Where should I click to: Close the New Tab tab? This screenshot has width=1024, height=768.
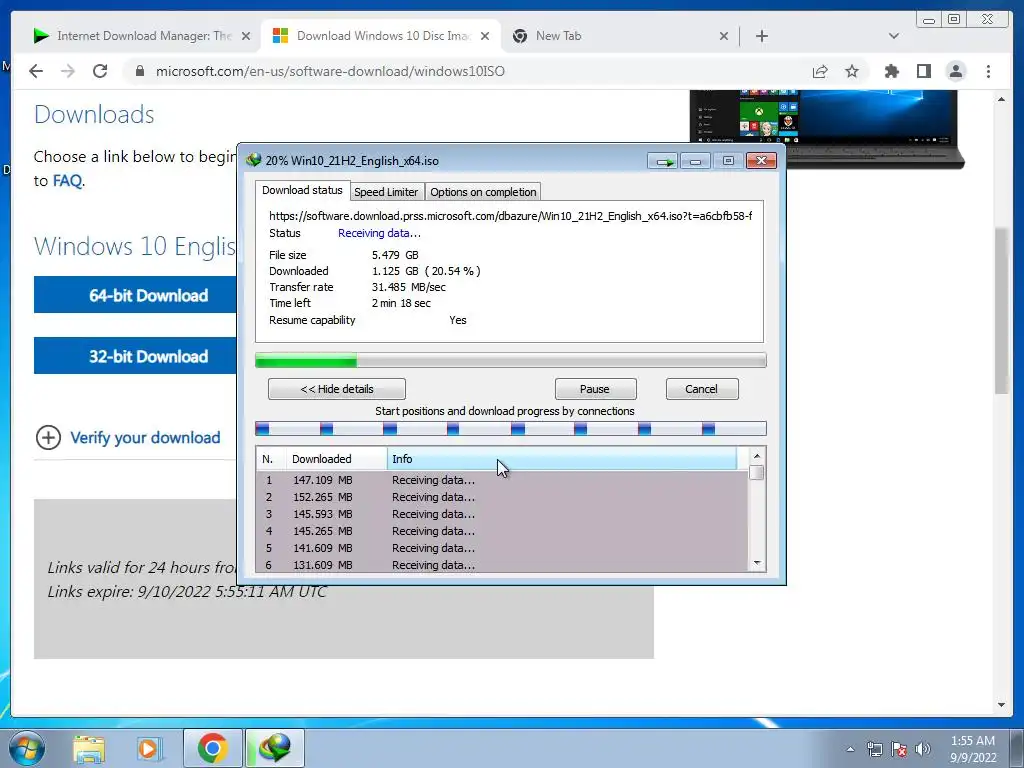(724, 36)
